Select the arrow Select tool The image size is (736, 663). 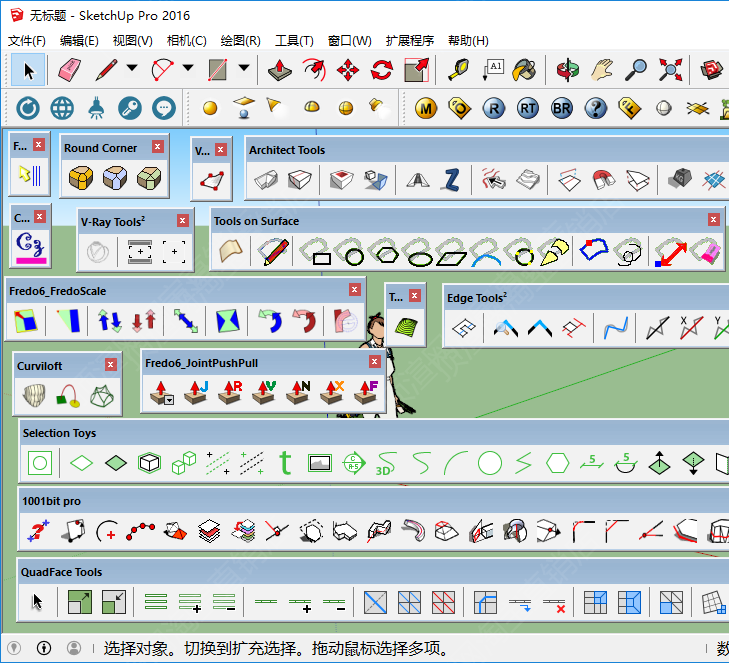coord(29,70)
